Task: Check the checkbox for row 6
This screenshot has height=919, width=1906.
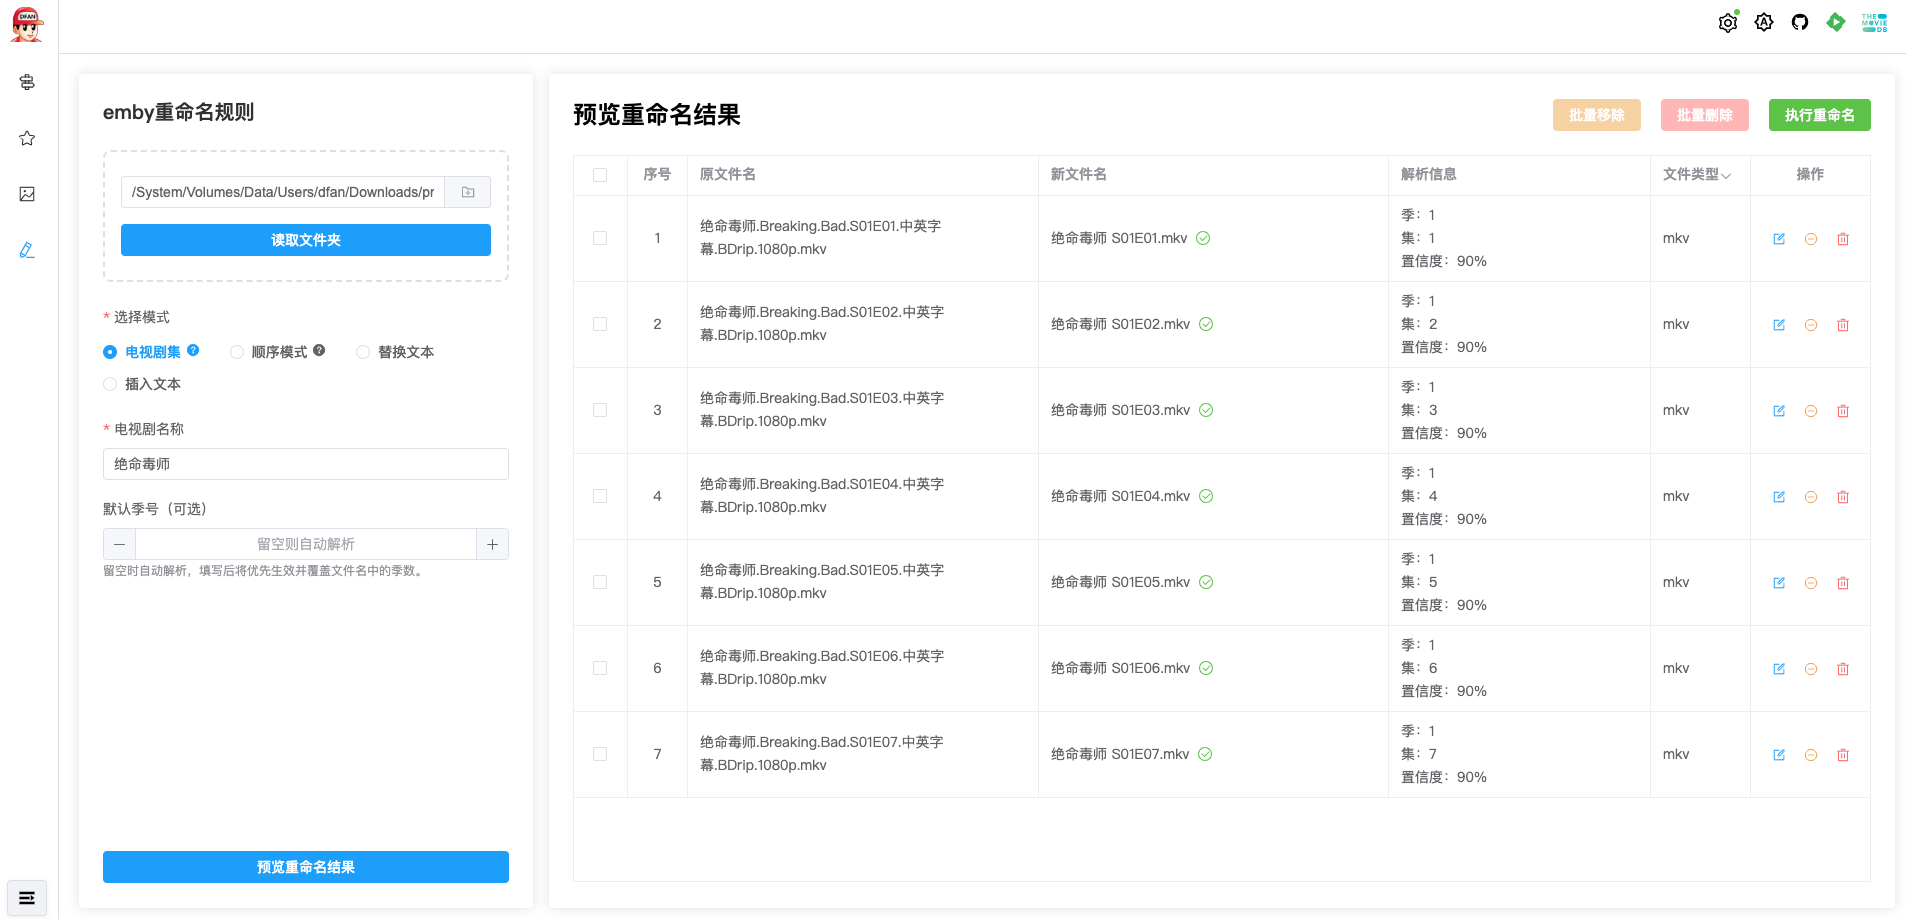Action: point(600,668)
